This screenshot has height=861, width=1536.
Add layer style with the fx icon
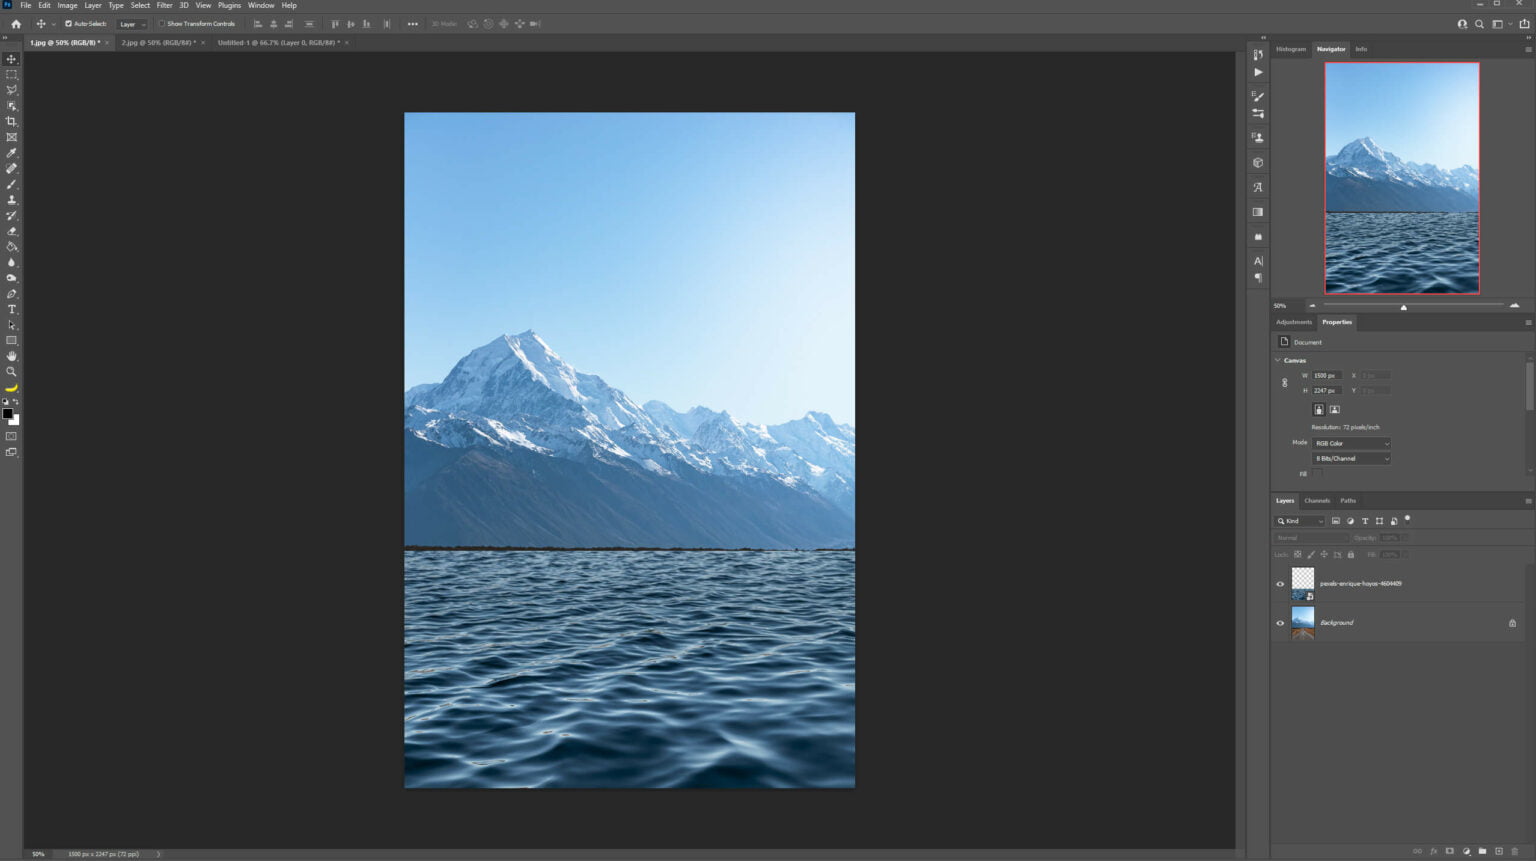[1433, 851]
